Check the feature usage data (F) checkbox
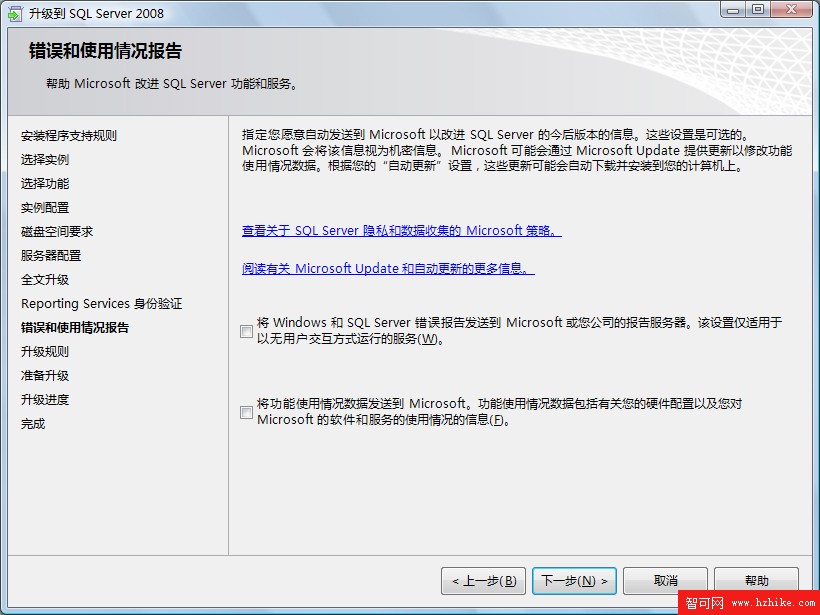The image size is (820, 615). [x=246, y=412]
